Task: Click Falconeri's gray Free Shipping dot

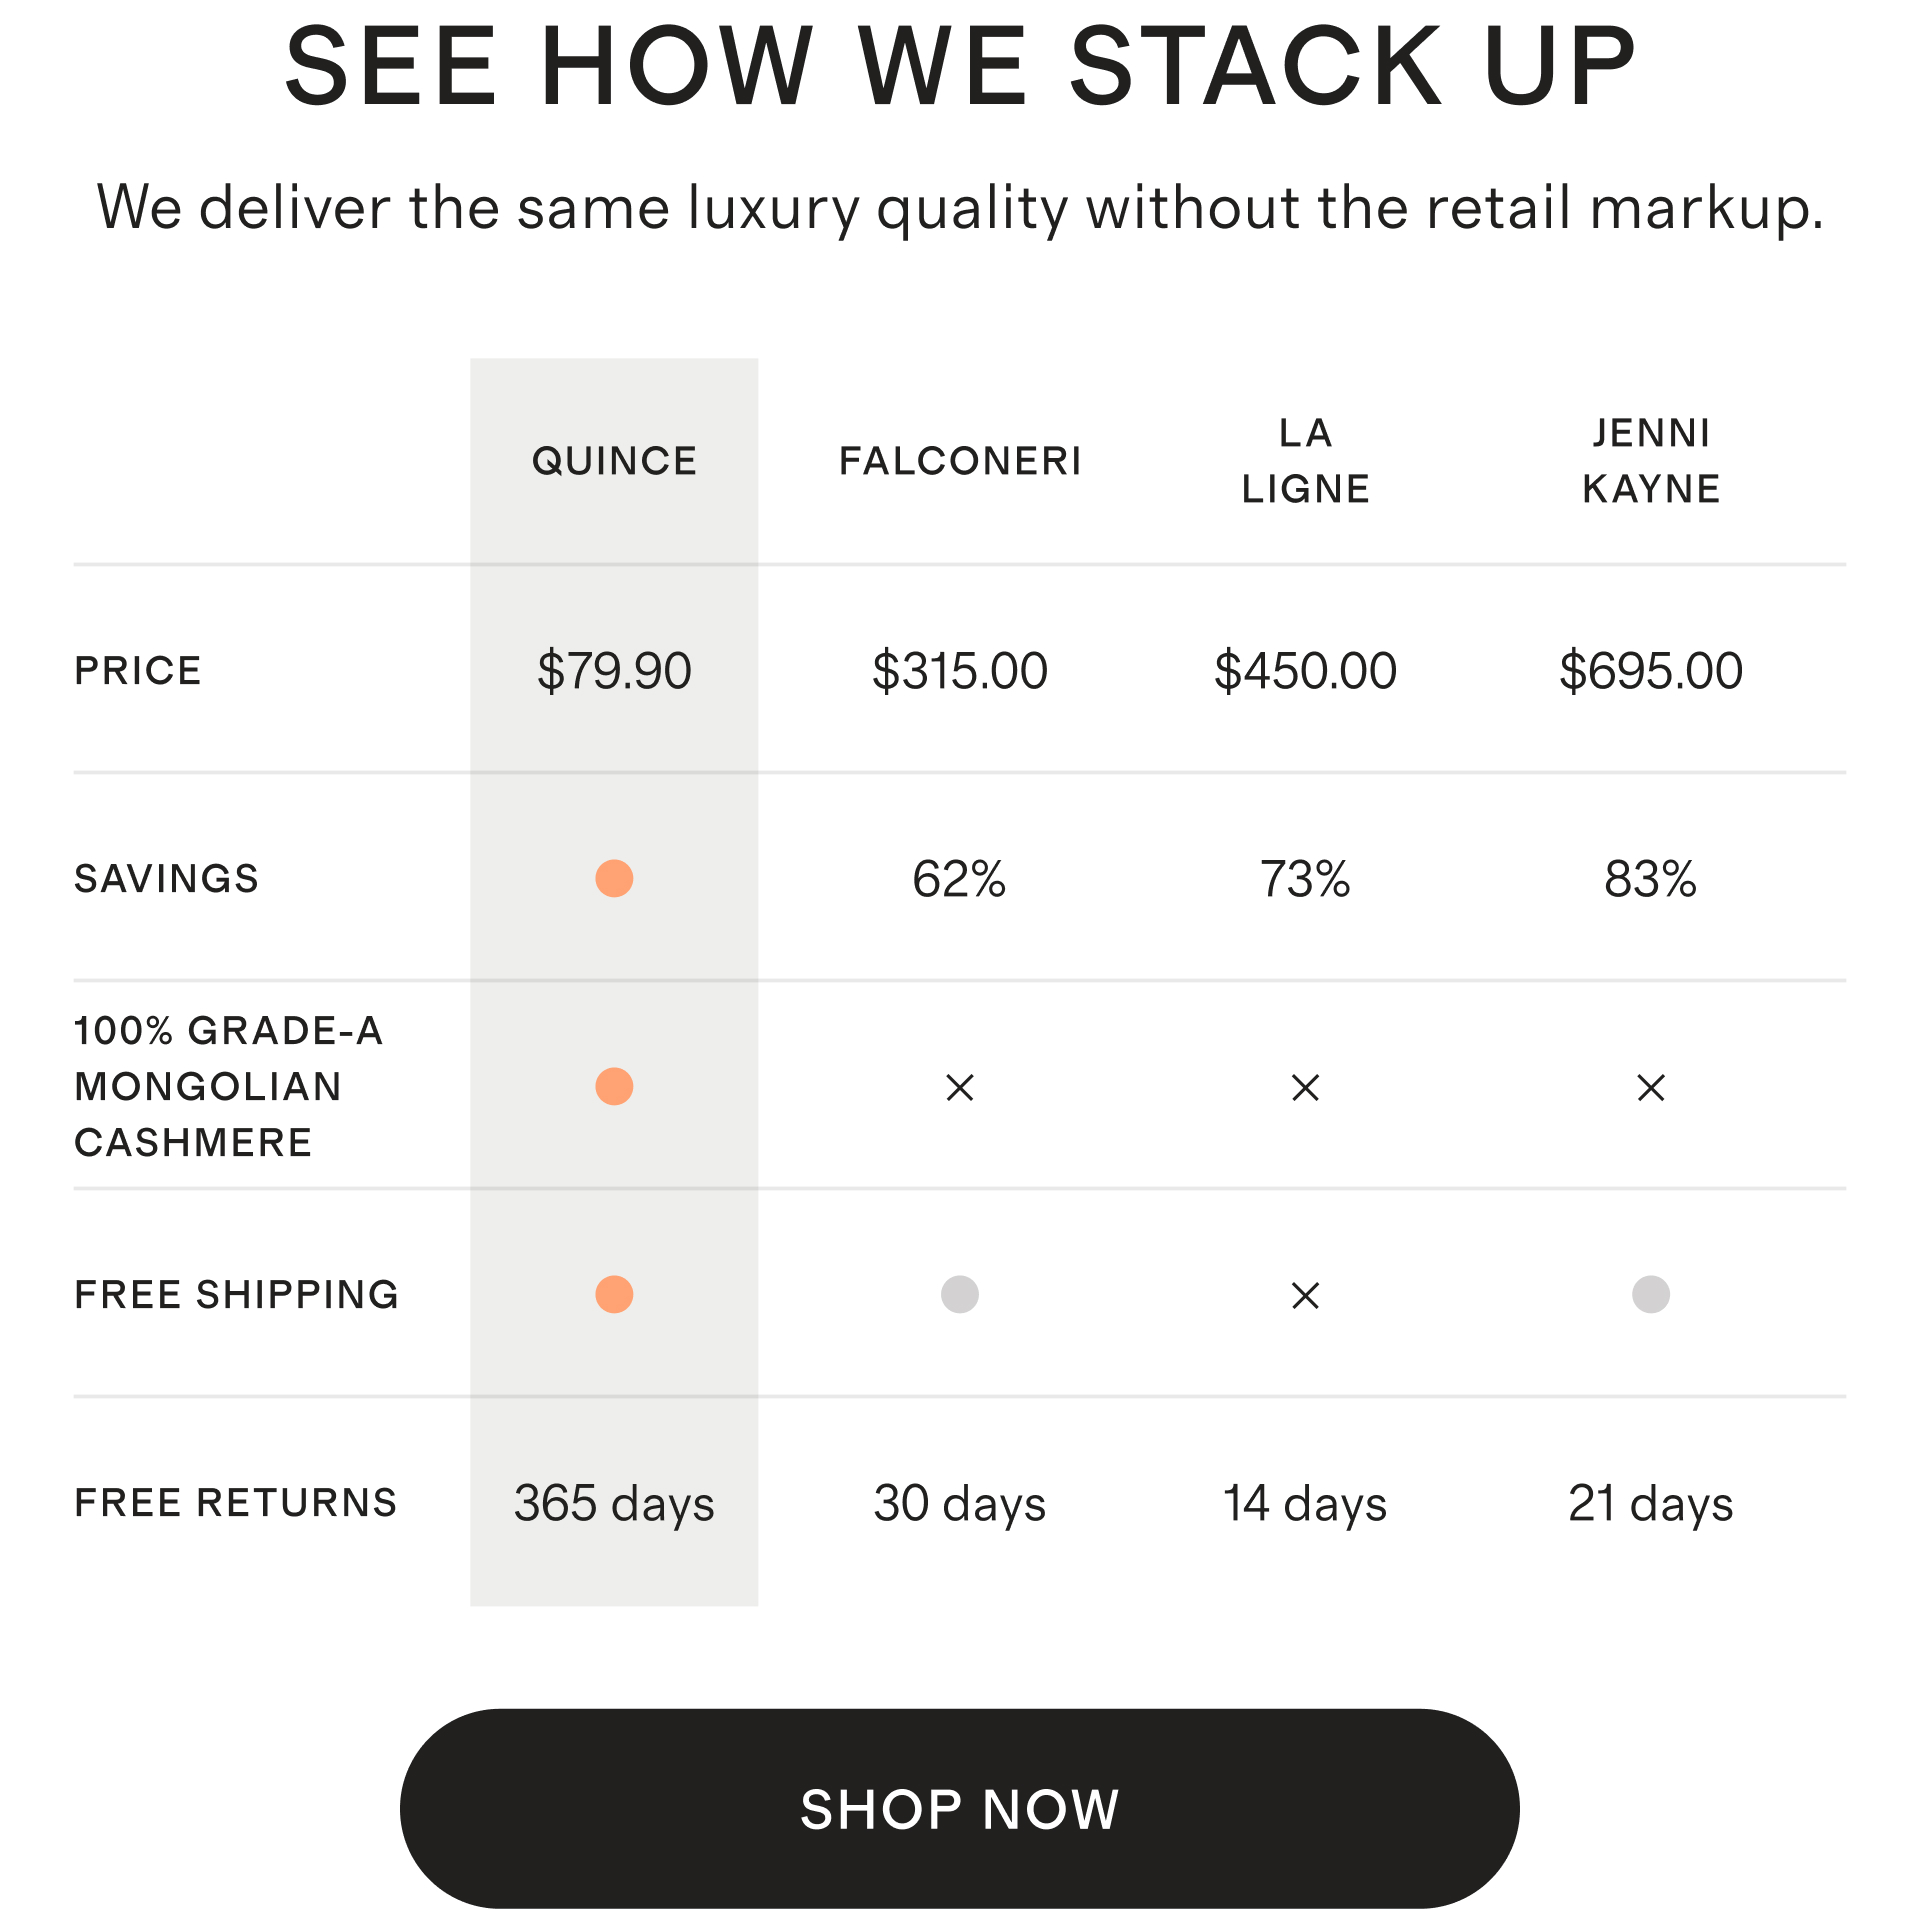Action: [959, 1294]
